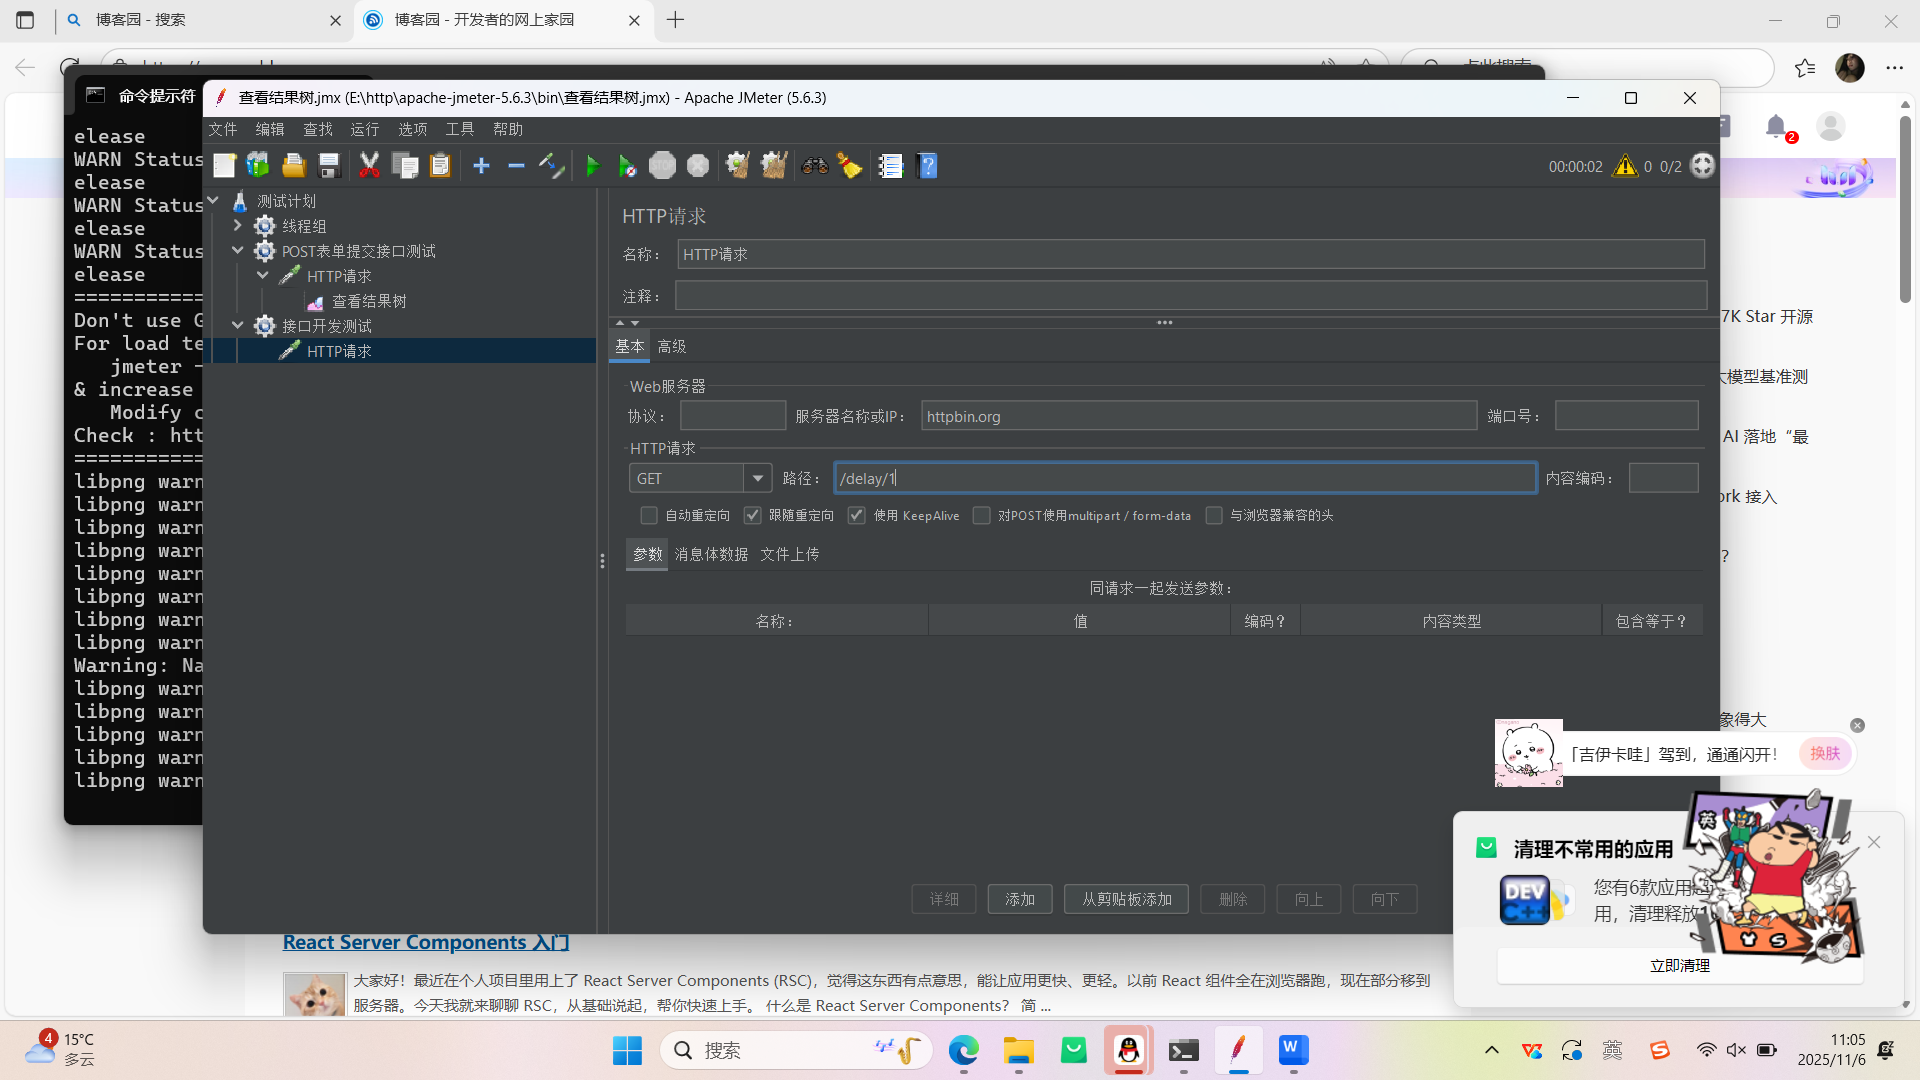Click the green Start run icon
The image size is (1920, 1080).
(x=592, y=166)
